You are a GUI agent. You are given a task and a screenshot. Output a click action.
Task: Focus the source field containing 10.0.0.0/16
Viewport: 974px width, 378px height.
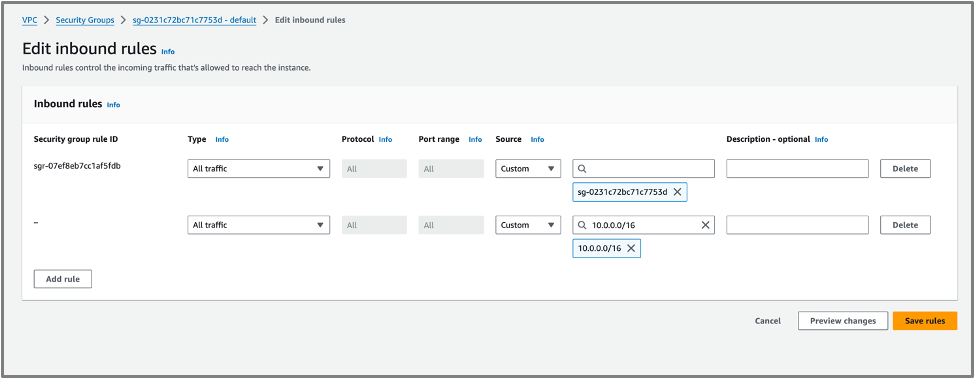(x=644, y=225)
